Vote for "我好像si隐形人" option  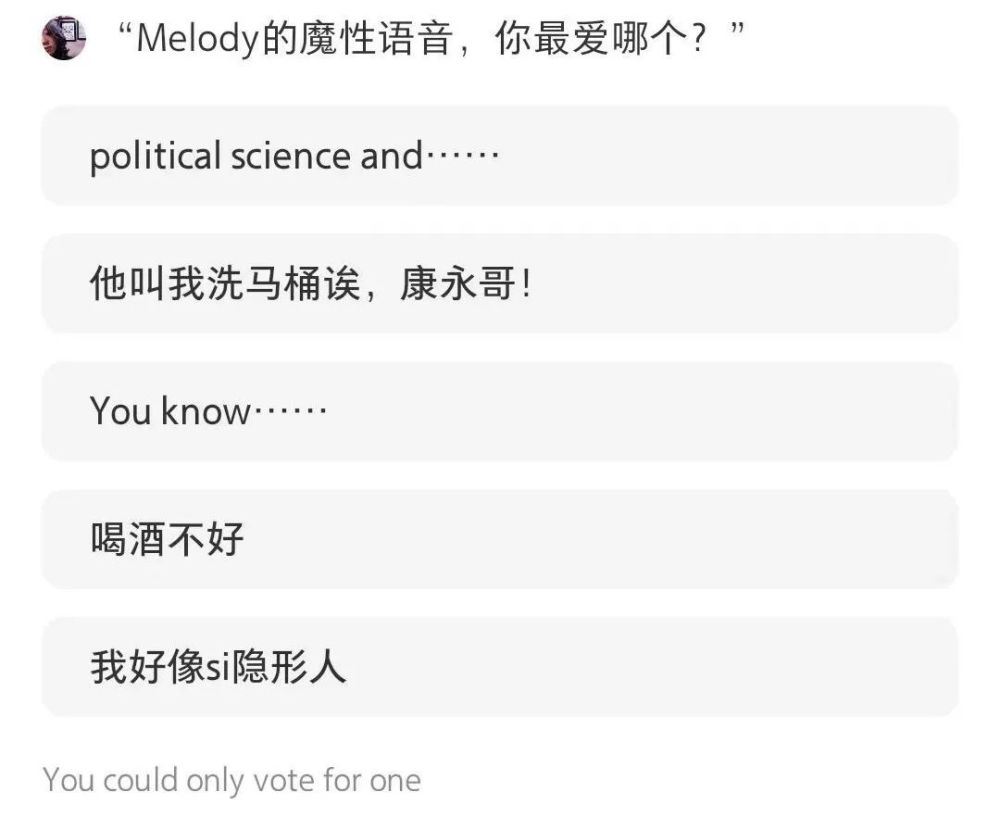(x=500, y=666)
